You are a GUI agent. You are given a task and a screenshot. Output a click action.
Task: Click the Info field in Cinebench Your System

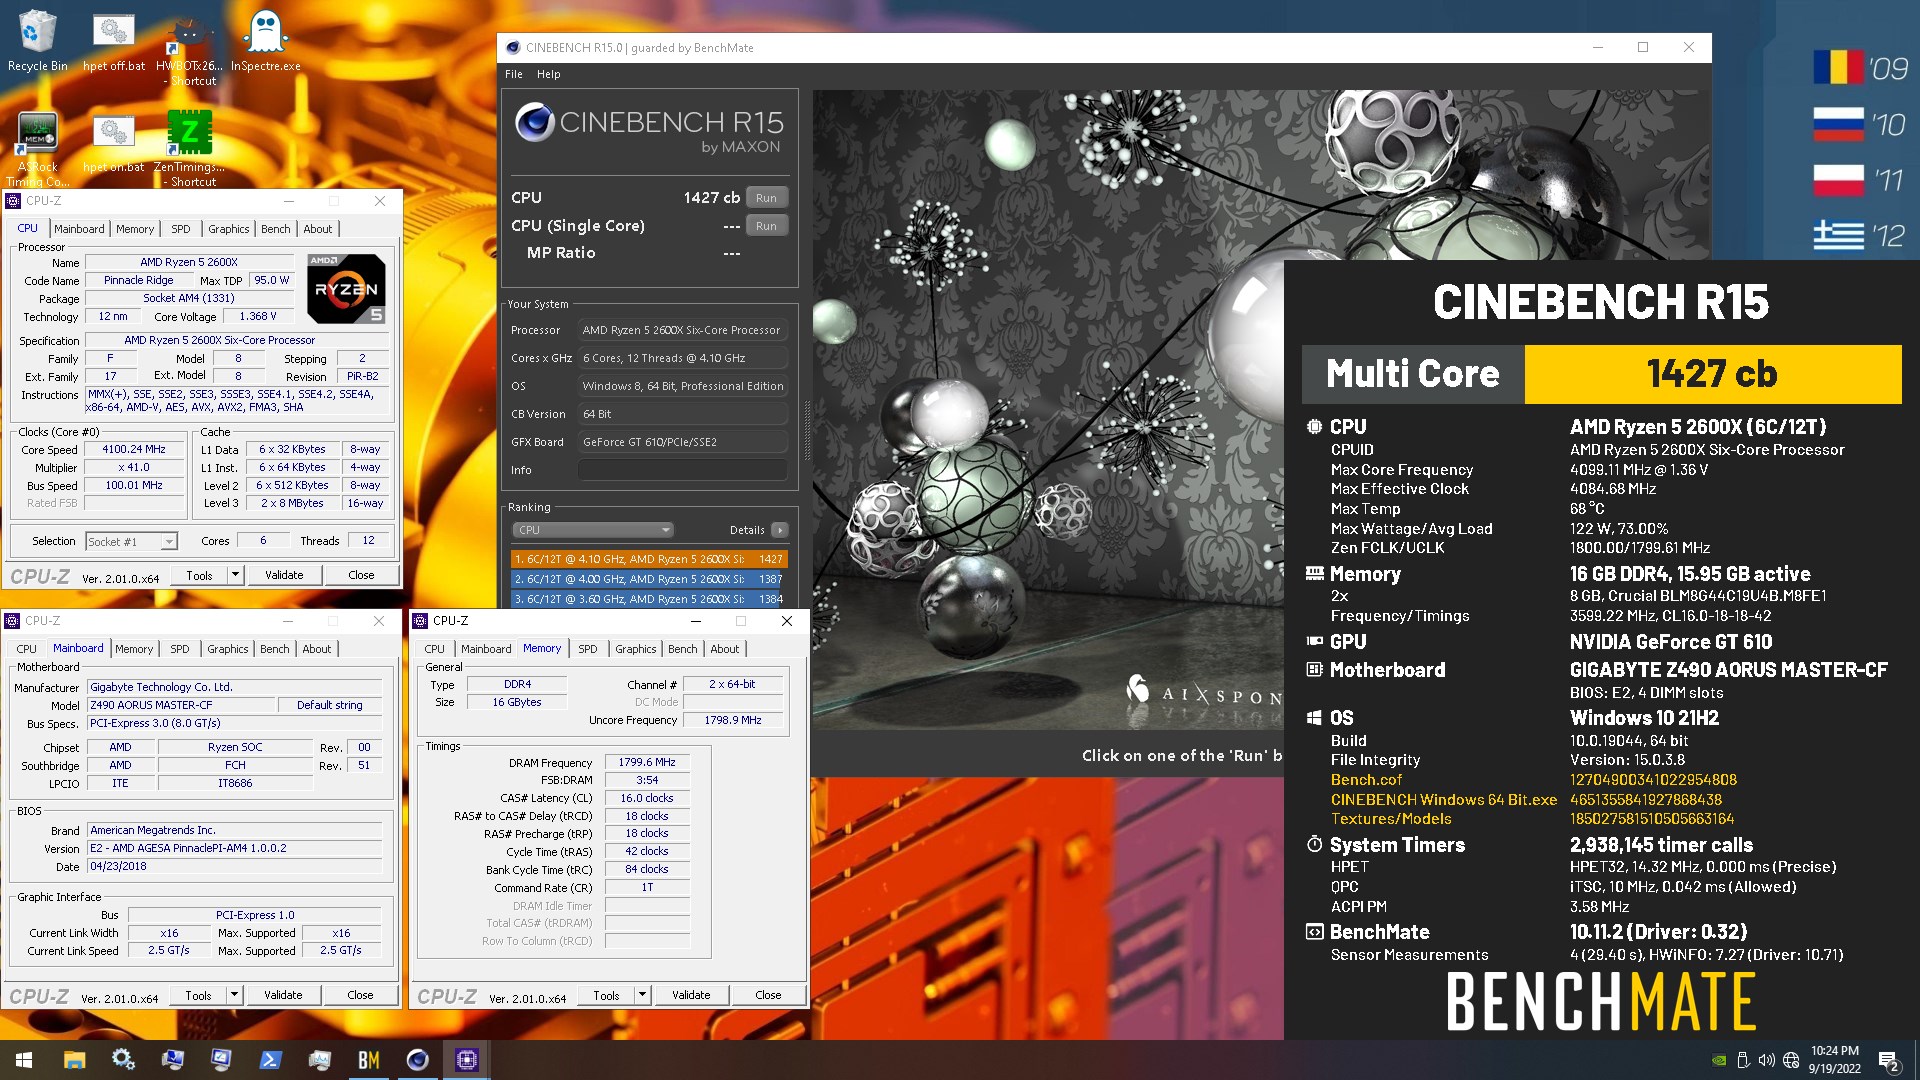[x=683, y=470]
